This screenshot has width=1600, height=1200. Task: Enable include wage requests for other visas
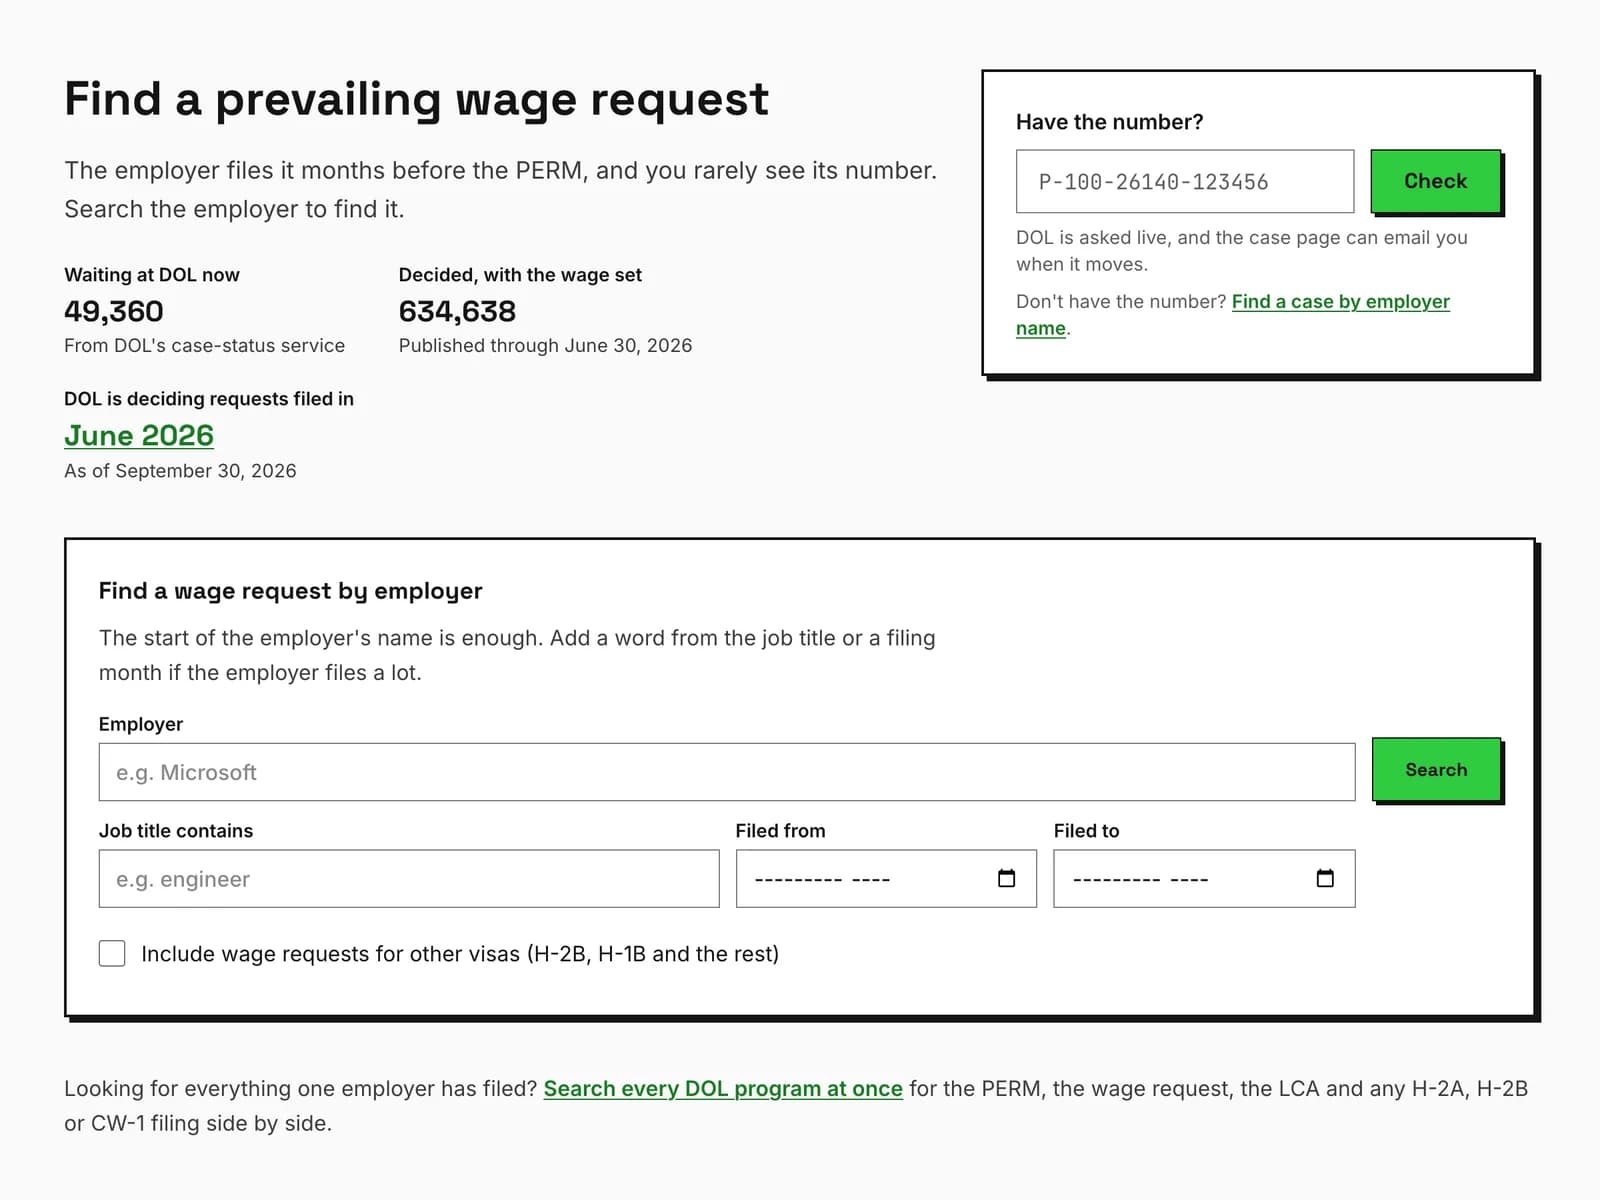[x=112, y=953]
